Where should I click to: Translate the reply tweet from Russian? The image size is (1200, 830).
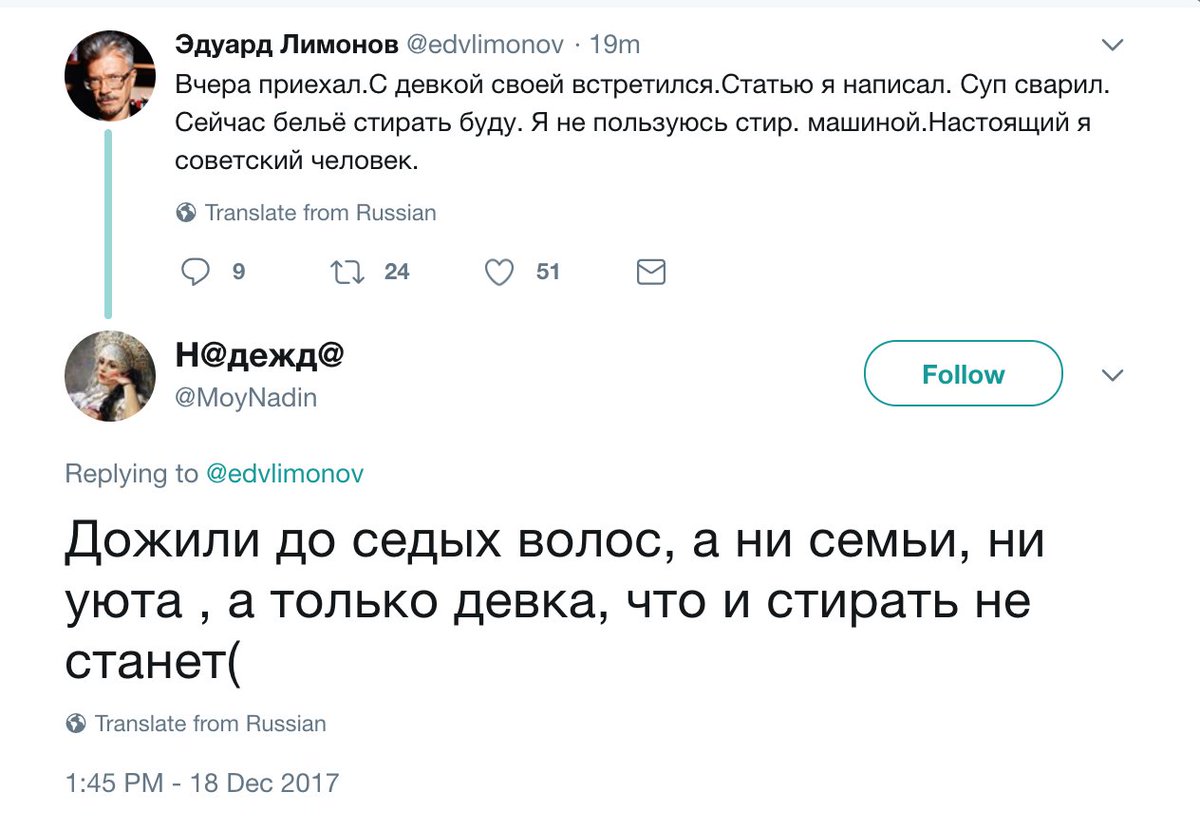(x=210, y=724)
